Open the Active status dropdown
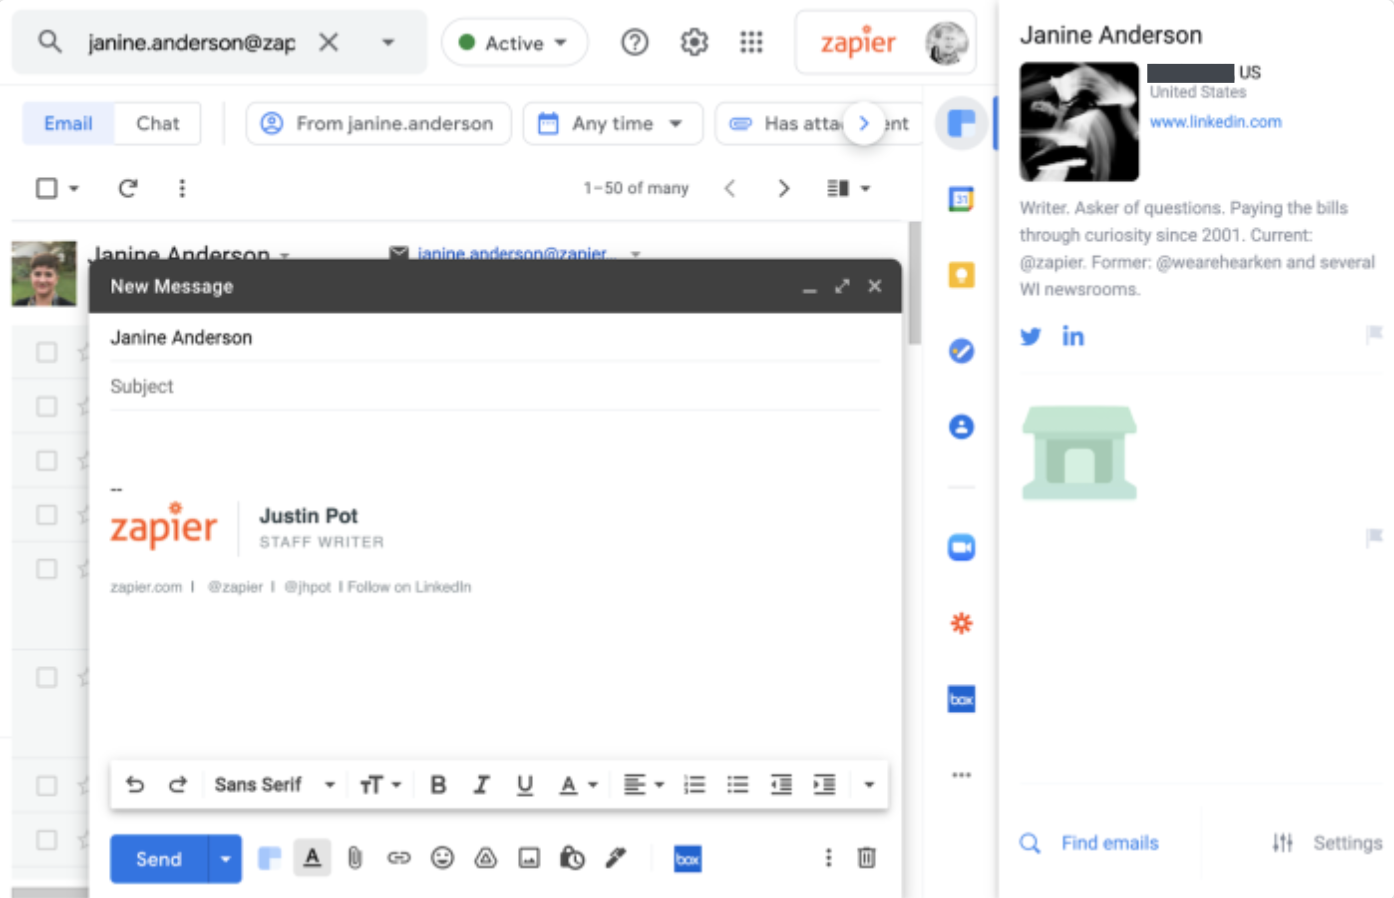This screenshot has width=1394, height=898. click(x=514, y=43)
